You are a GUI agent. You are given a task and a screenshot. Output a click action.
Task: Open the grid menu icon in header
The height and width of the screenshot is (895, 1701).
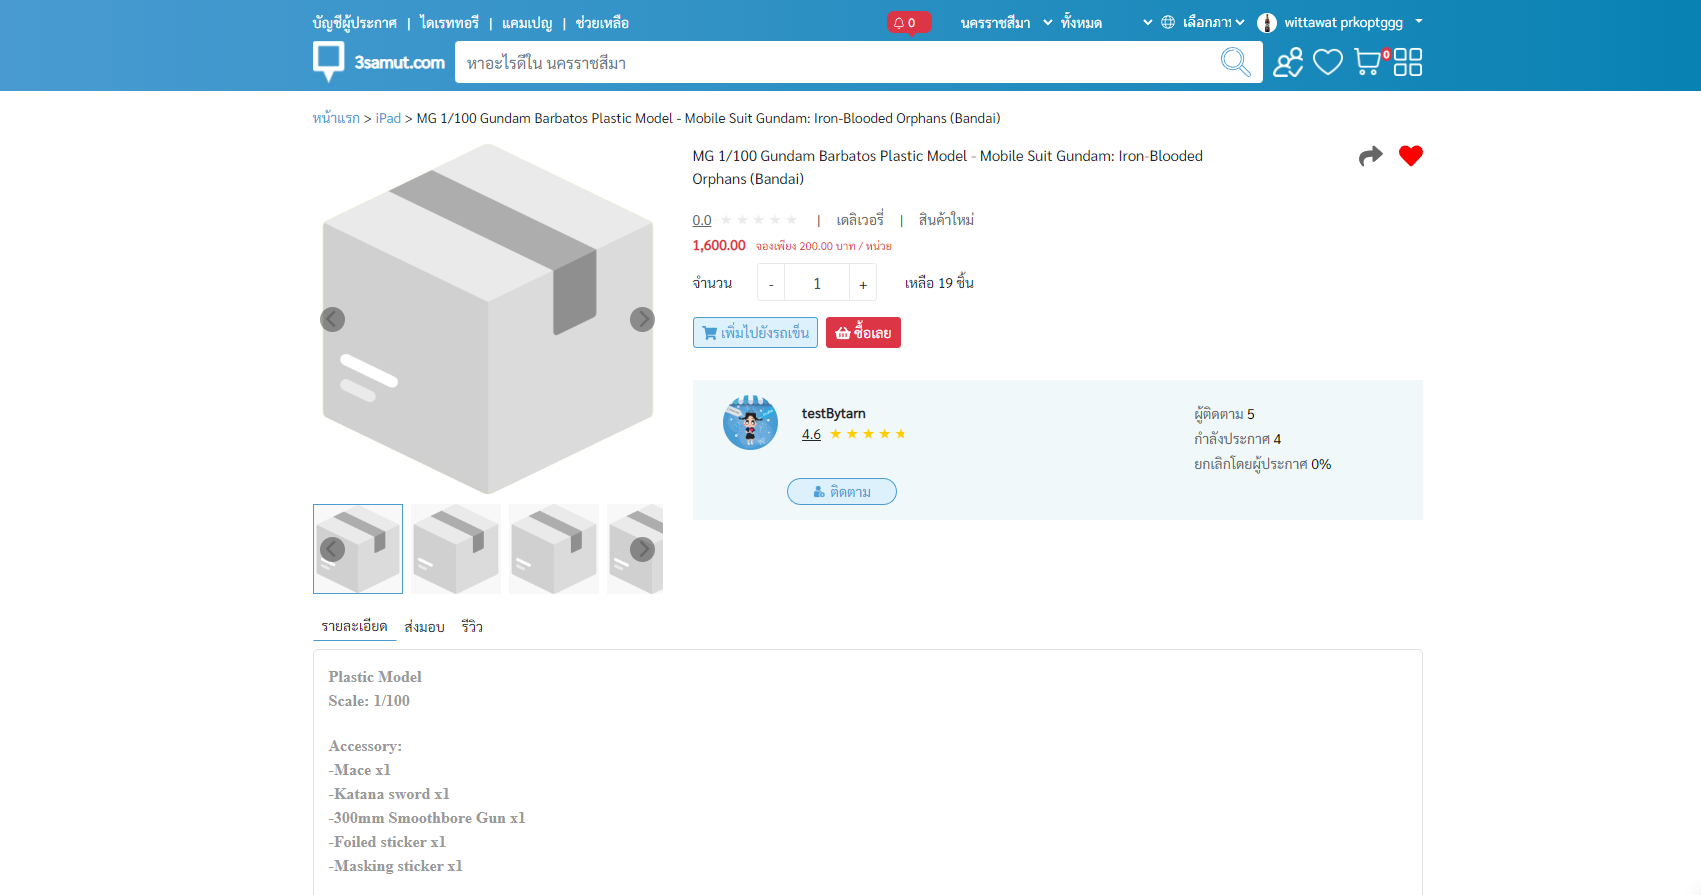point(1408,62)
